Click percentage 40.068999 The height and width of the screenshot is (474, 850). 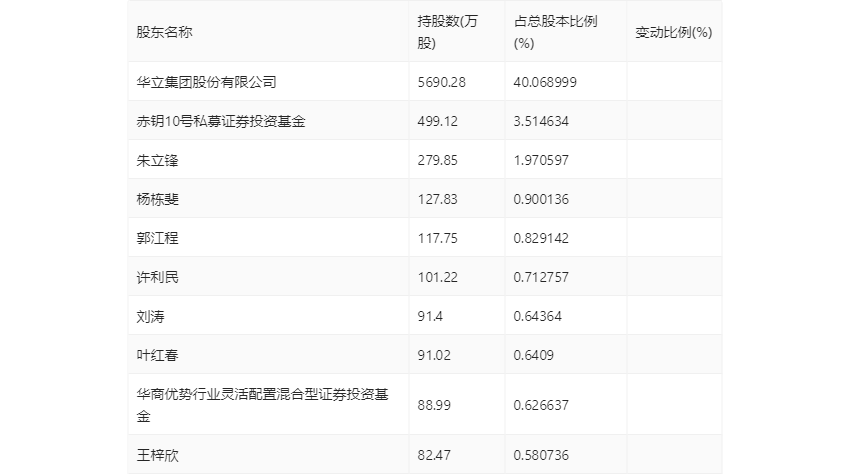pos(545,82)
